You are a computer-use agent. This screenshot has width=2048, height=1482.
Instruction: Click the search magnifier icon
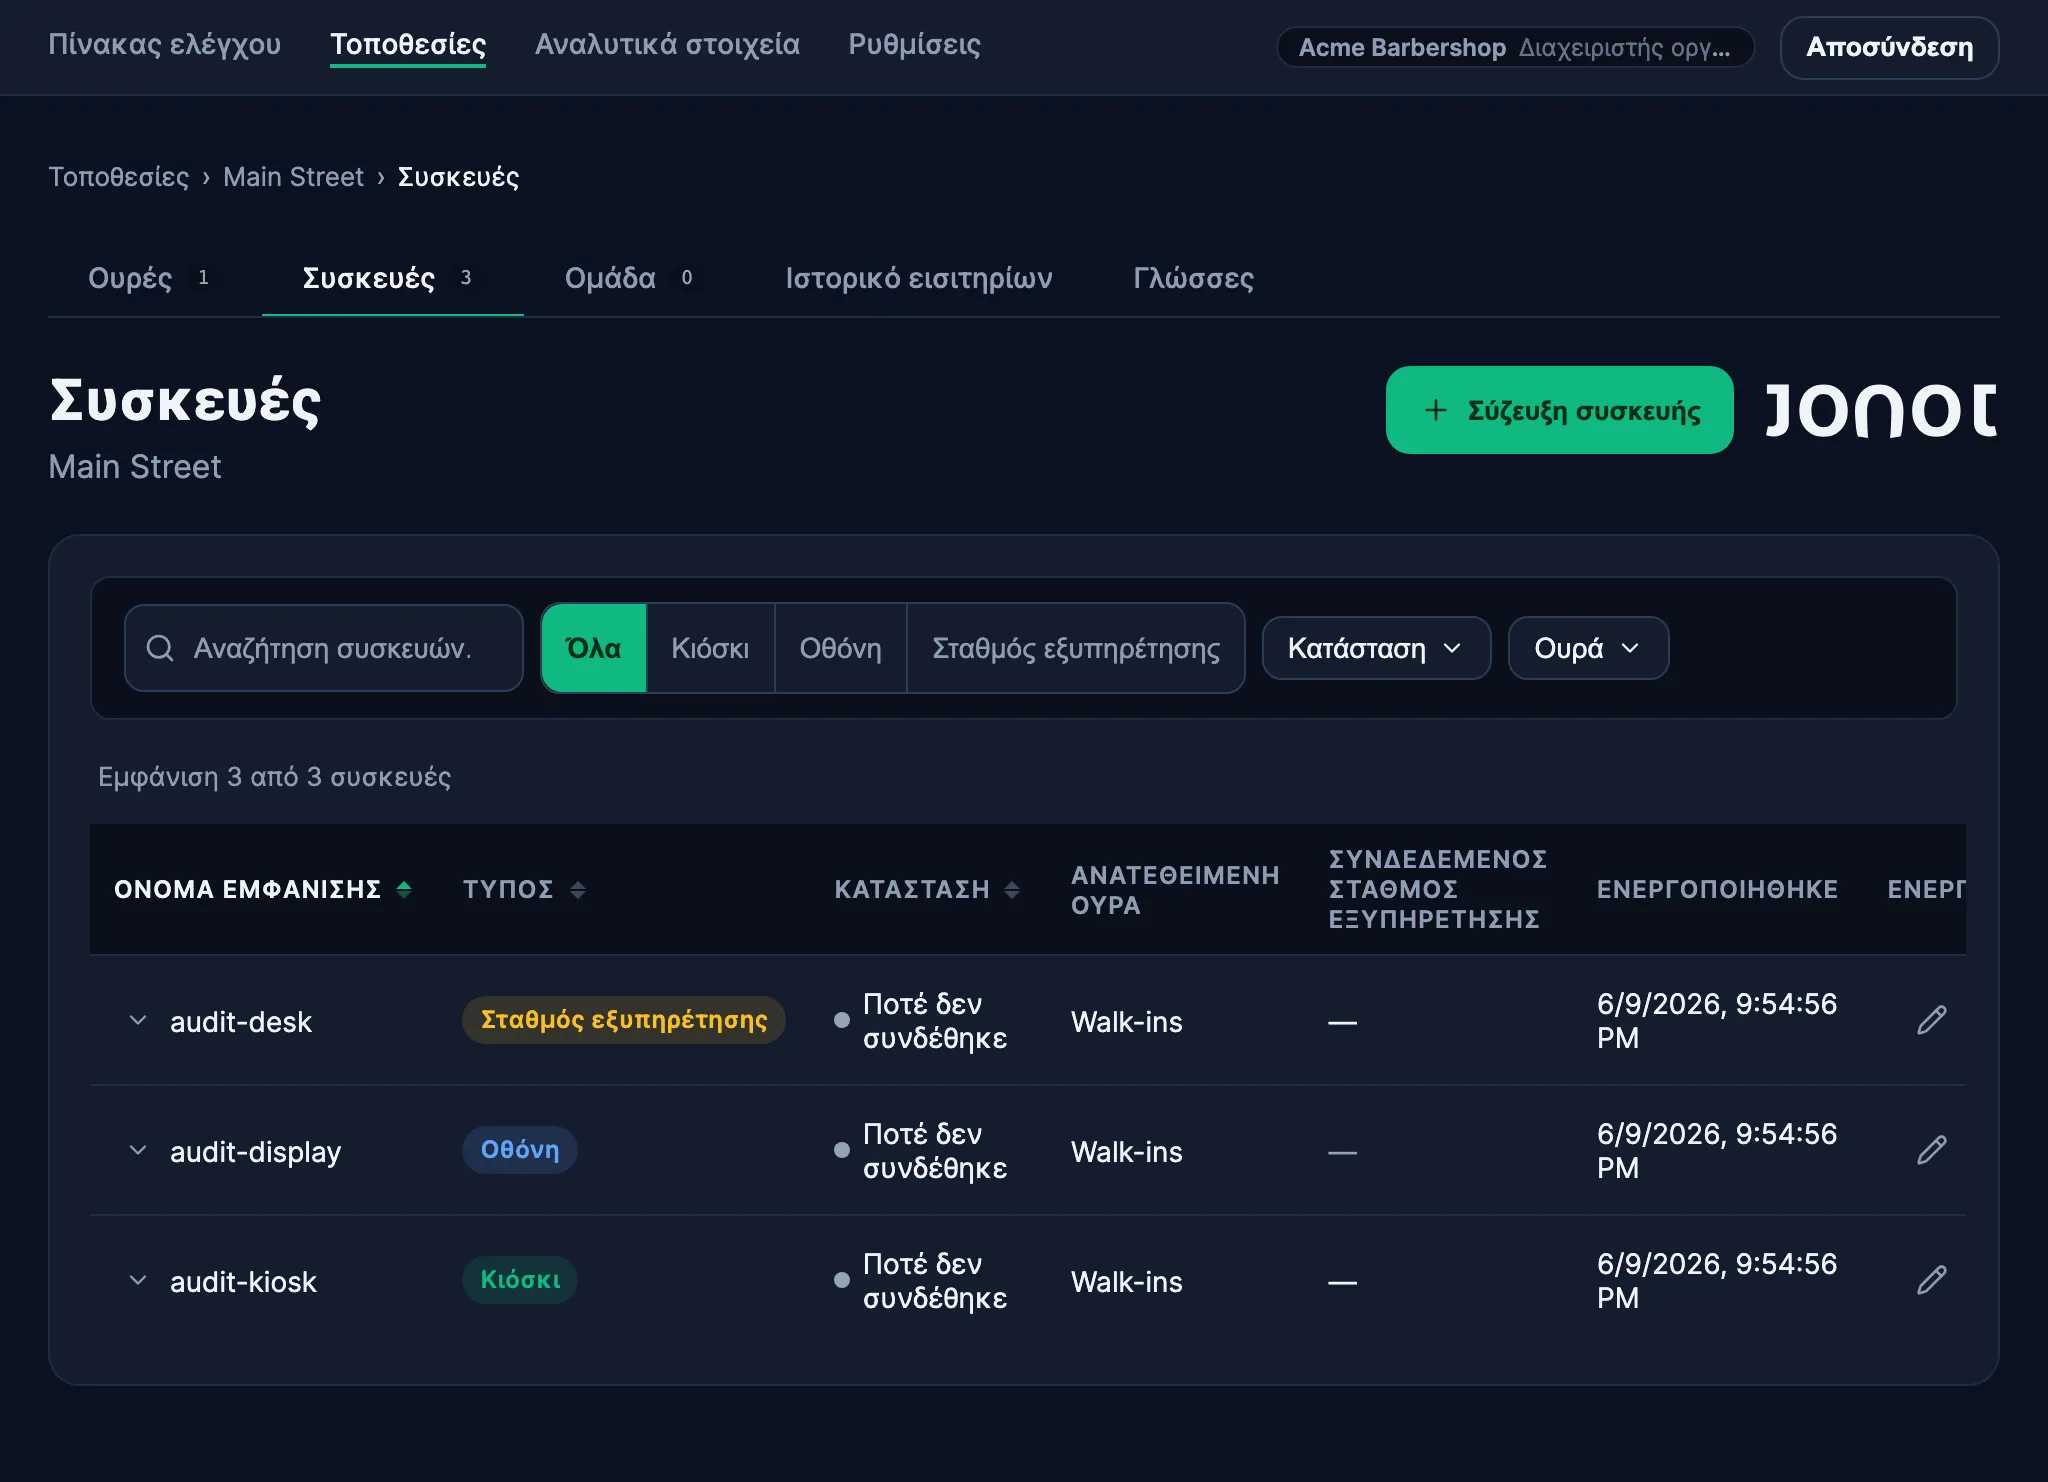pos(160,648)
